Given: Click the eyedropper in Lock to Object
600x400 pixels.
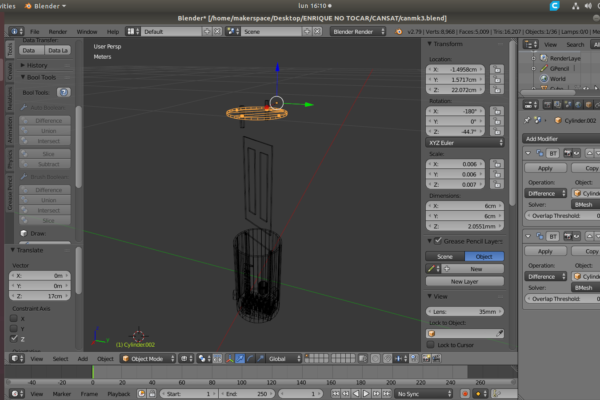Looking at the screenshot, I should [498, 333].
